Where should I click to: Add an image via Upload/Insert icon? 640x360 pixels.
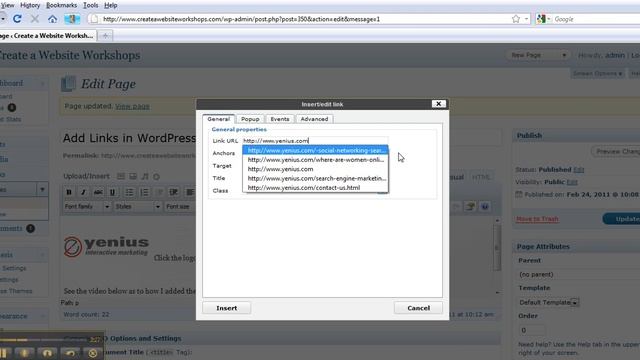[121, 176]
